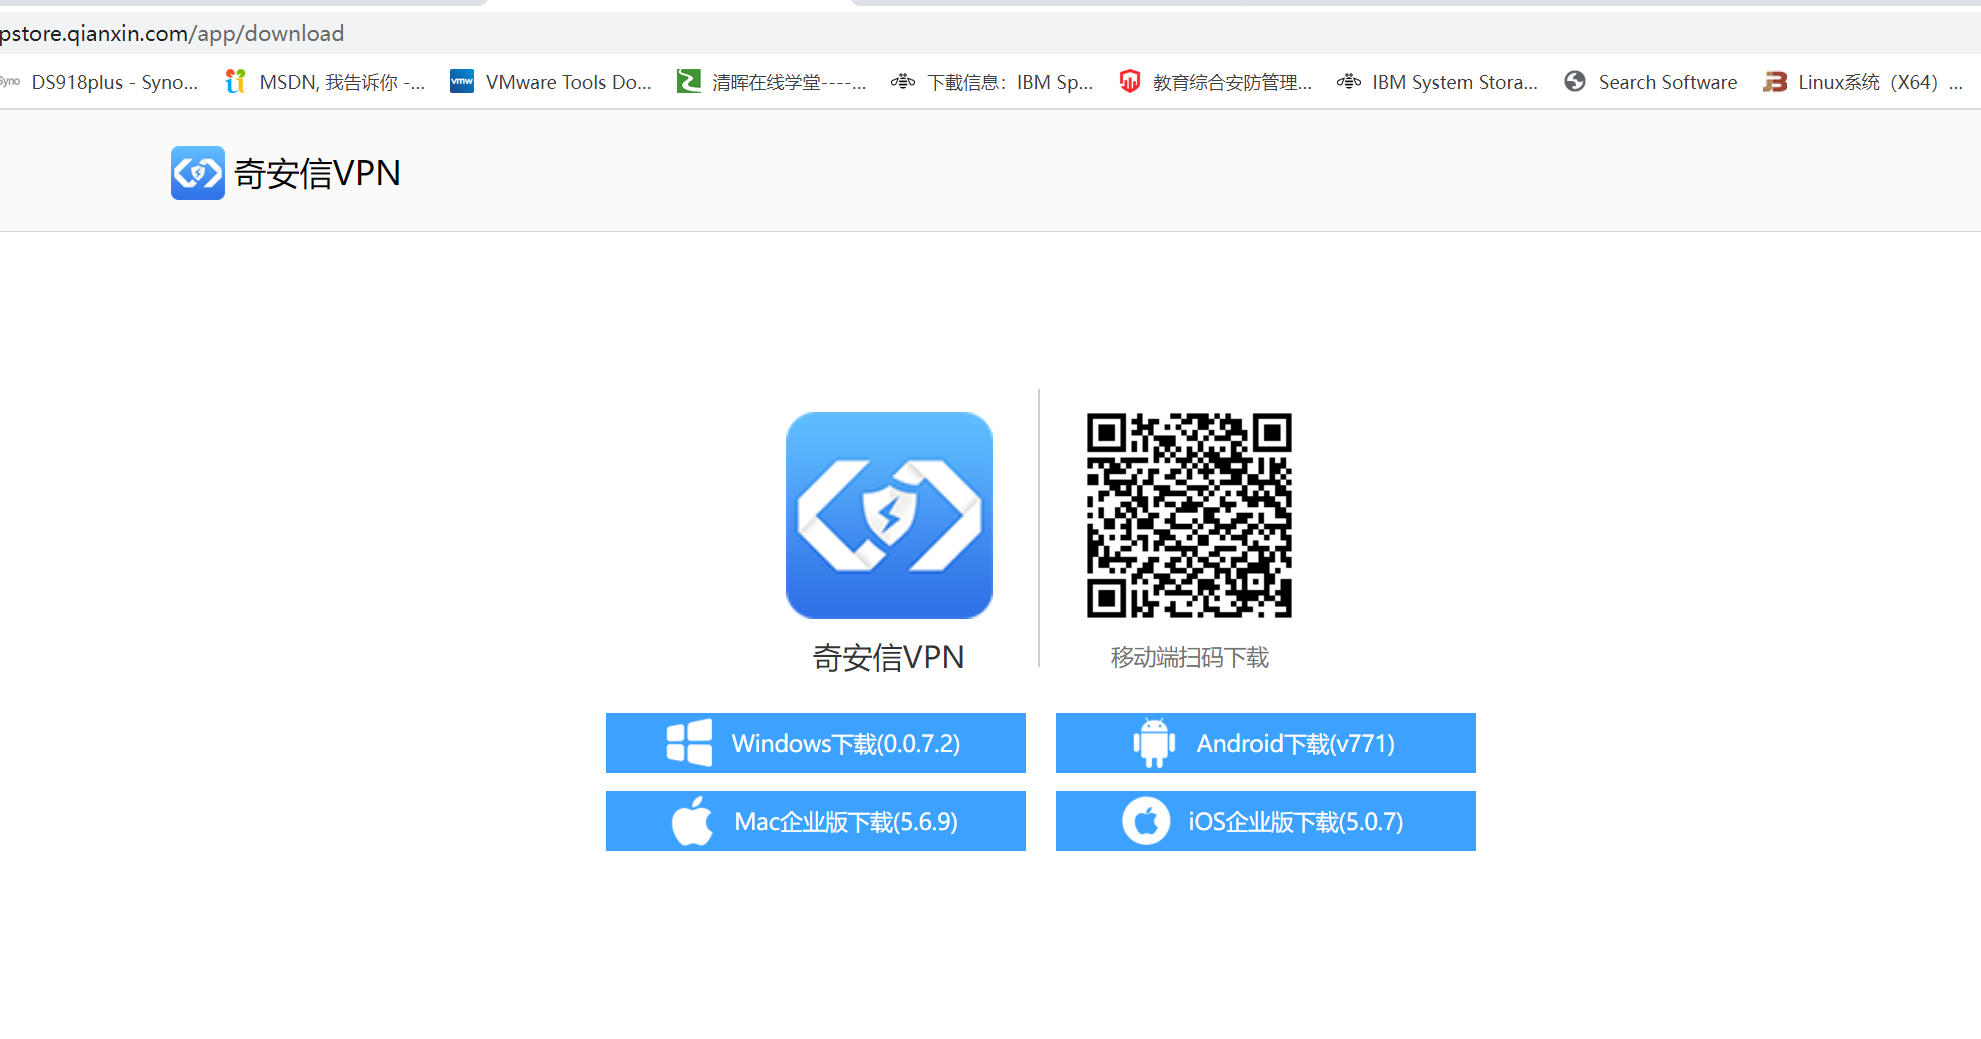
Task: Click the 奇安信VPN header logo icon
Action: 198,173
